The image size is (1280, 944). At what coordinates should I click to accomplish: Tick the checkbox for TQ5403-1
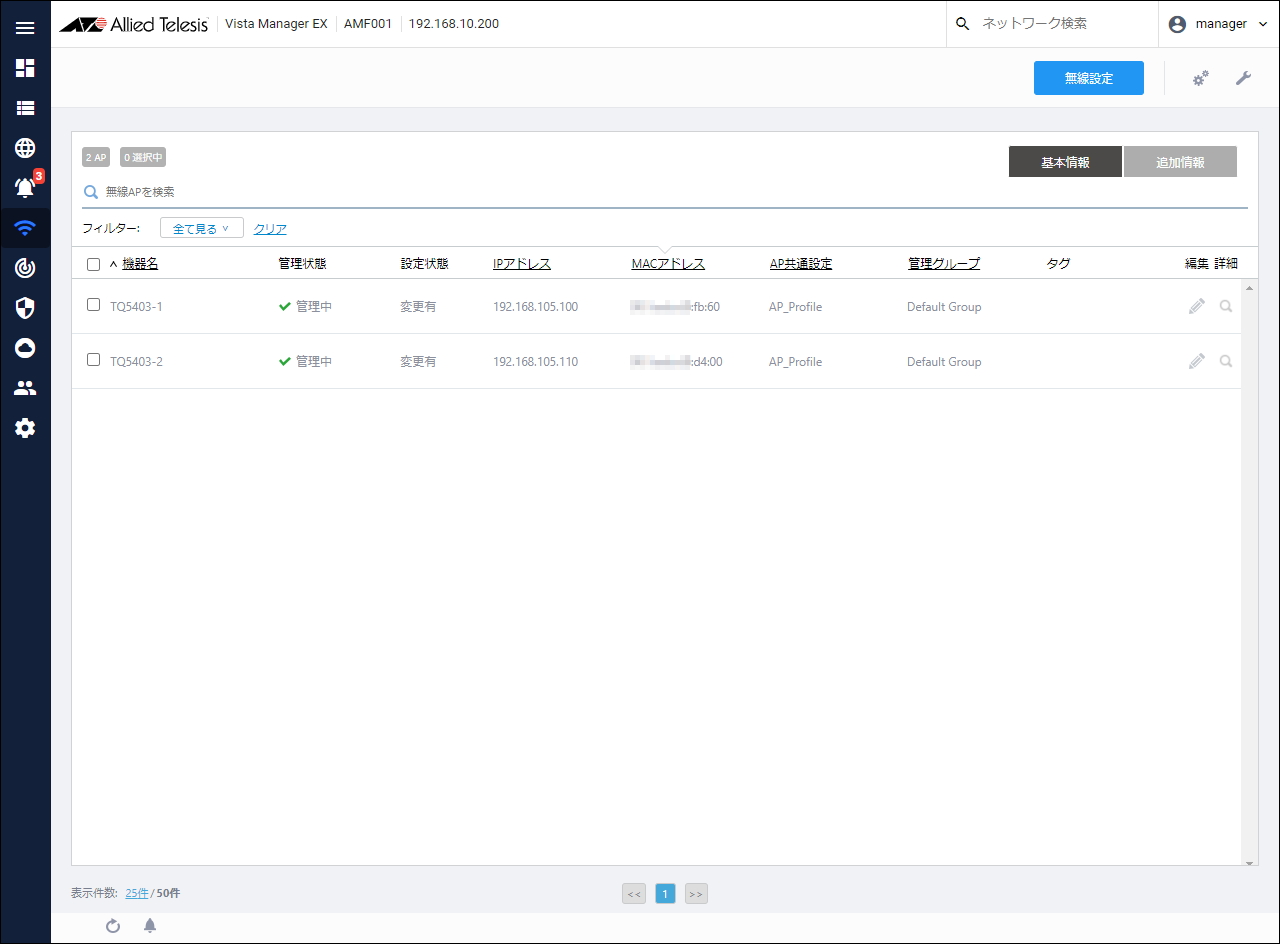point(93,305)
